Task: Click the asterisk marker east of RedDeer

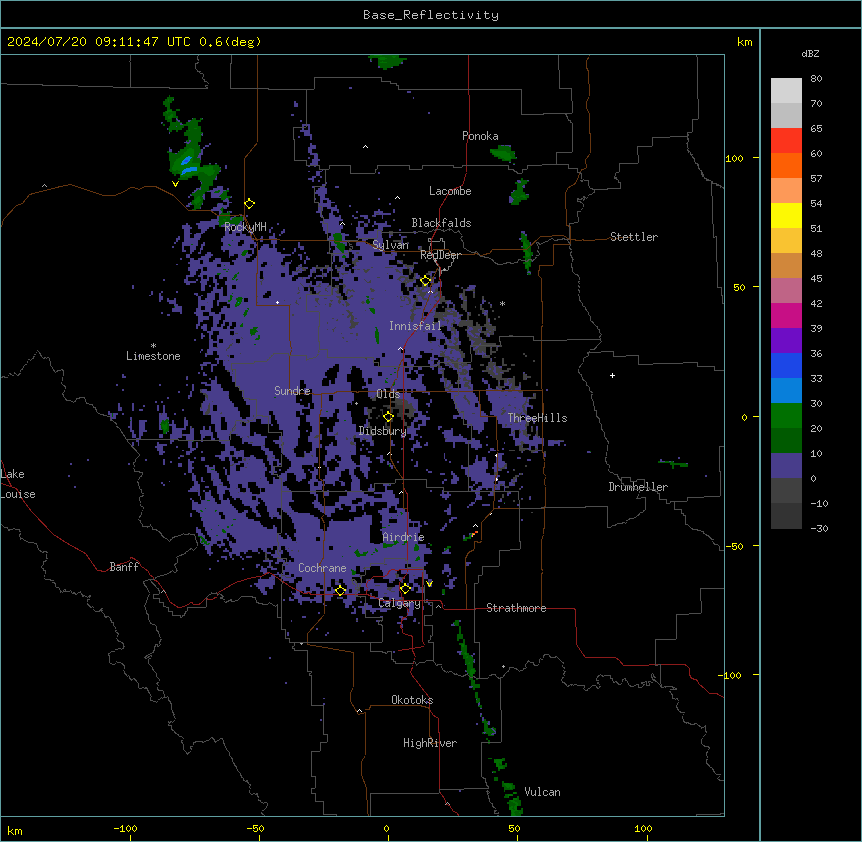Action: click(502, 303)
